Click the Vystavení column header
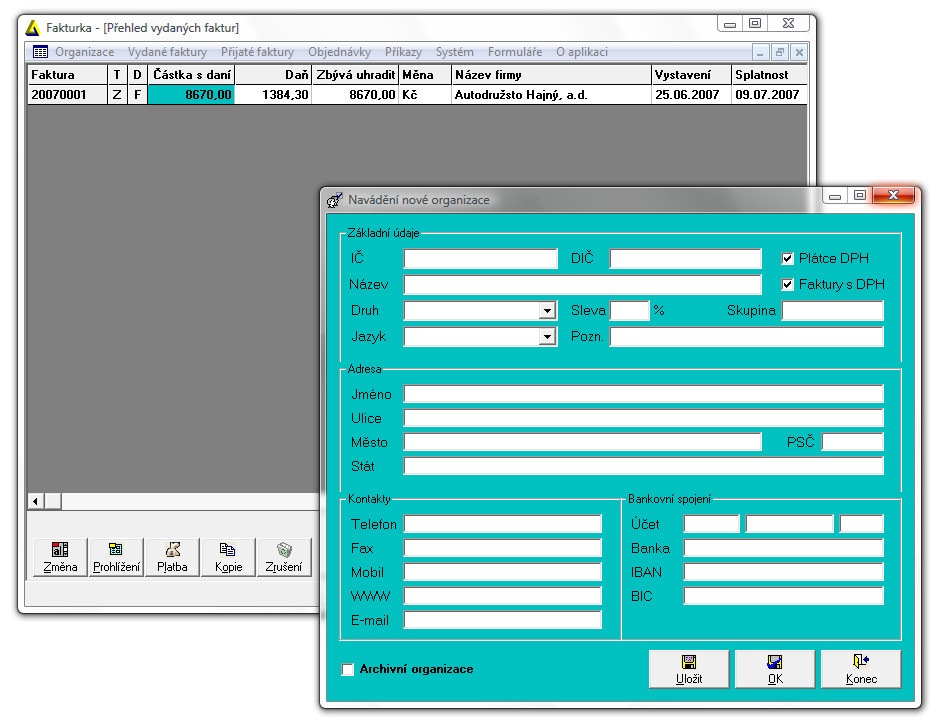This screenshot has height=727, width=937. click(x=691, y=75)
